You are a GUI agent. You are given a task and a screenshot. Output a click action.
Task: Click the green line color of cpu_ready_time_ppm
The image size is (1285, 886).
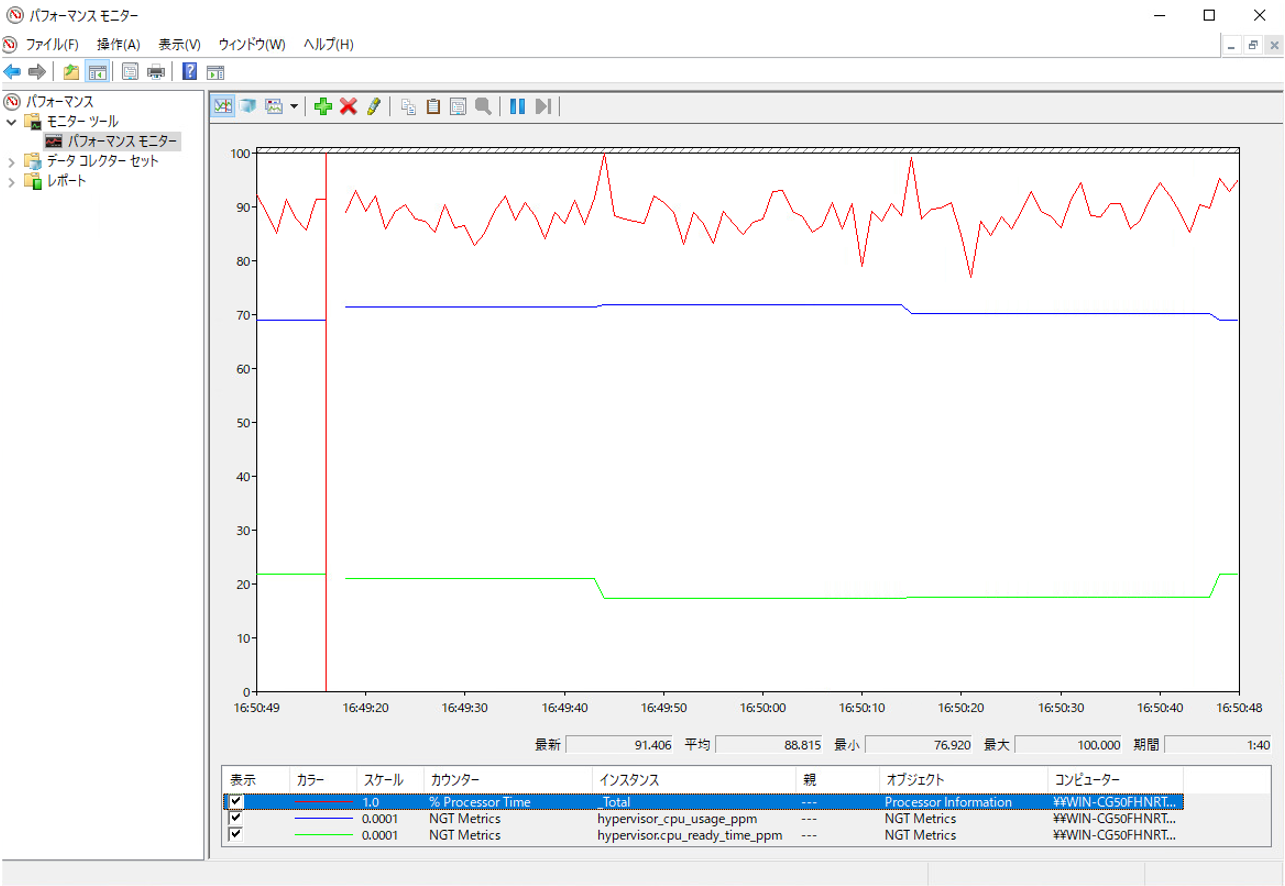(324, 834)
